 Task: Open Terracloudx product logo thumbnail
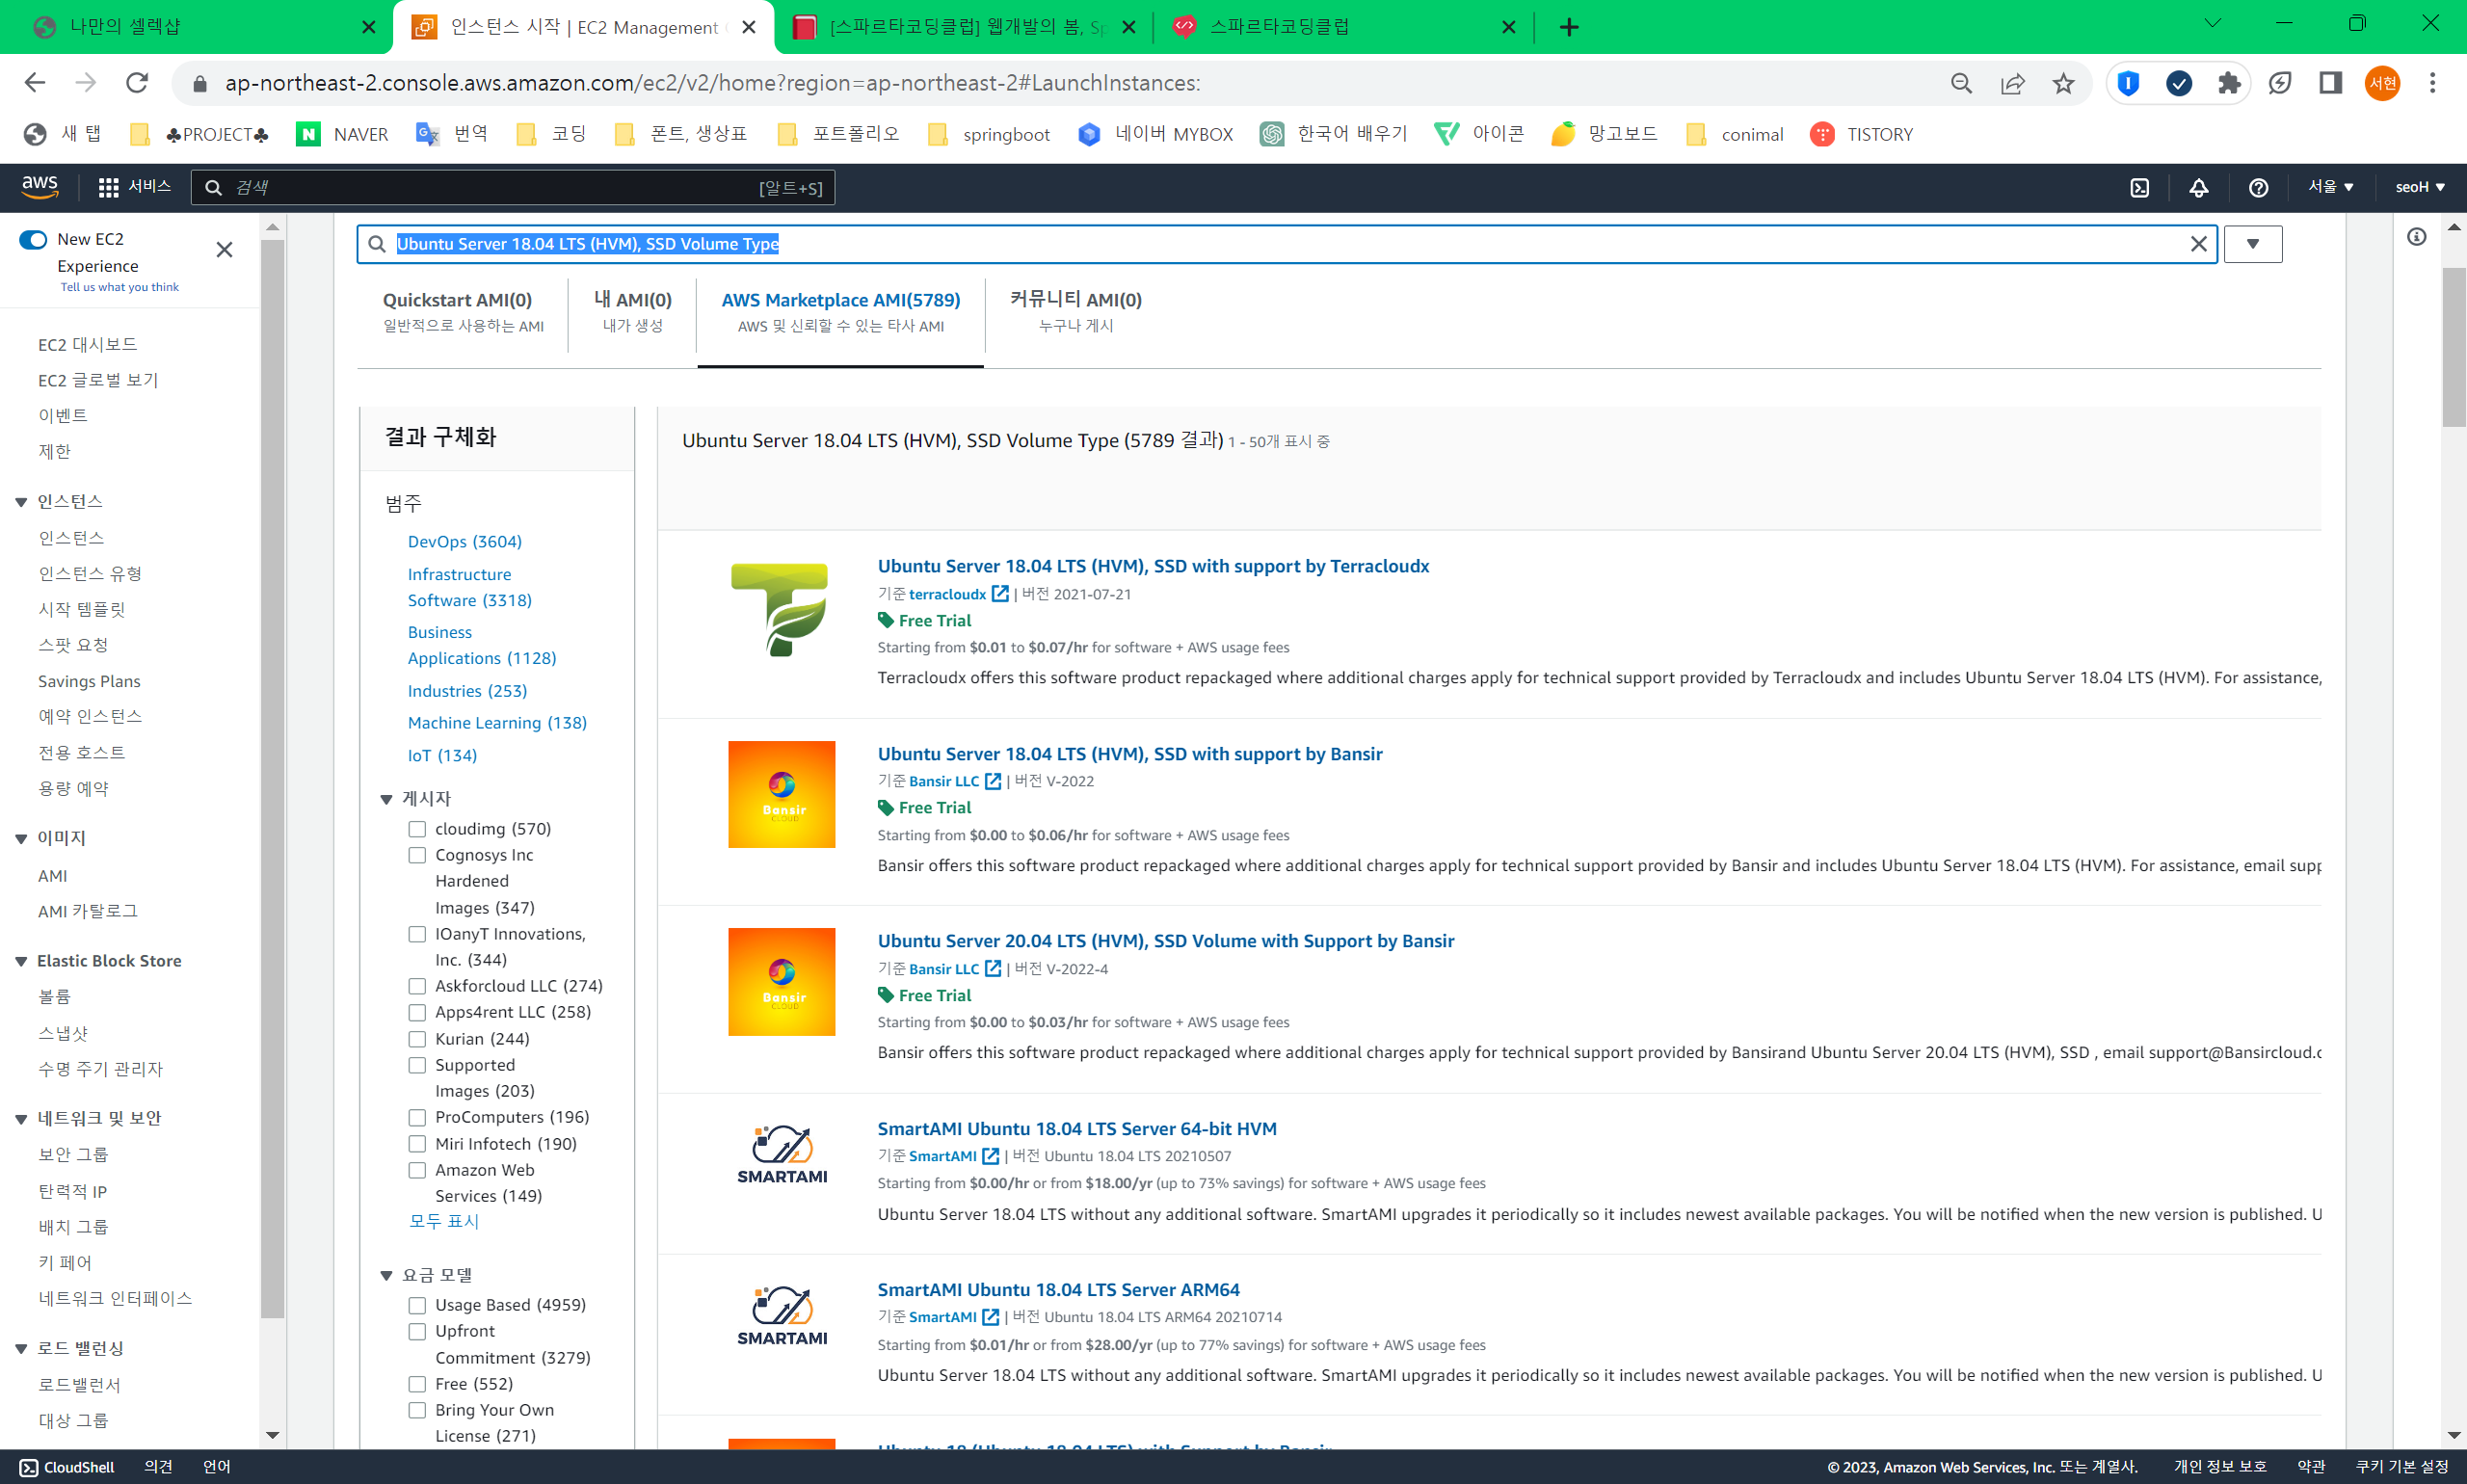click(x=780, y=609)
